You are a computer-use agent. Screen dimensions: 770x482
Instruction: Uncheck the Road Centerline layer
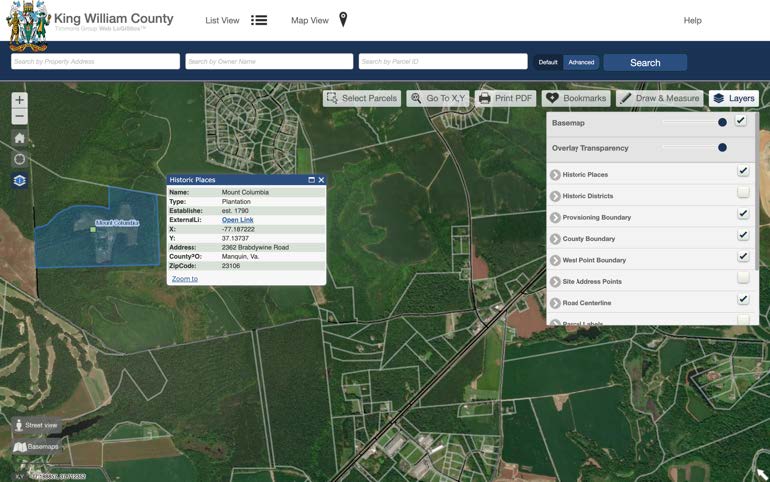click(742, 299)
